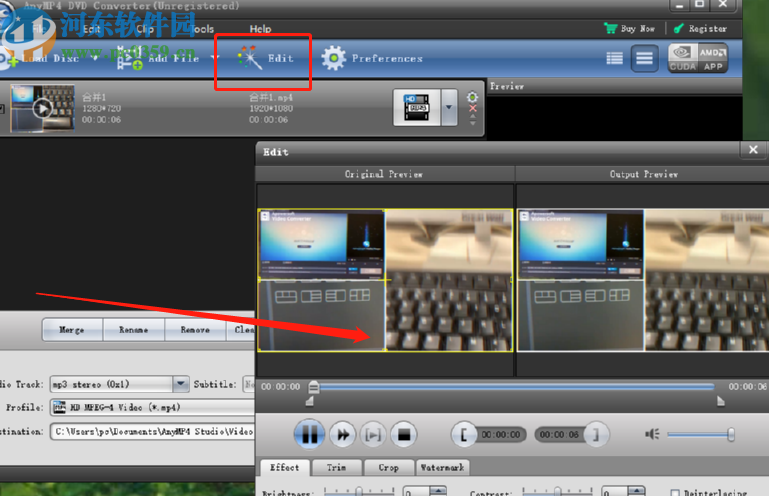Remove file with the red X icon
This screenshot has height=496, width=769.
pyautogui.click(x=473, y=108)
